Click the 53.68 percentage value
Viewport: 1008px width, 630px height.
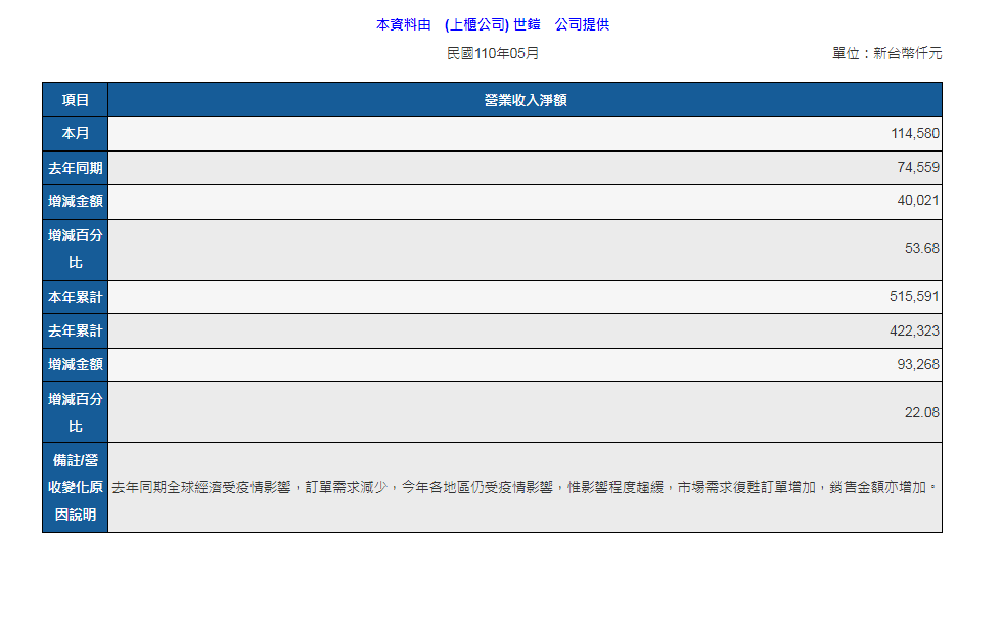tap(922, 248)
